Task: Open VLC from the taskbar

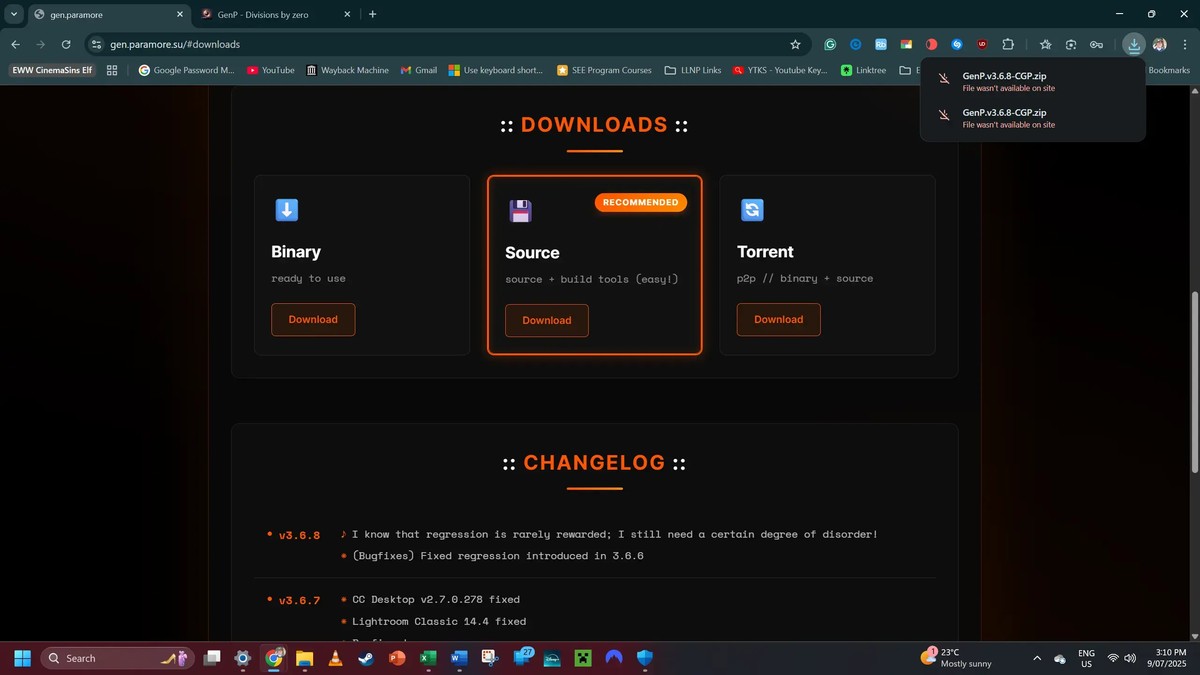Action: 335,658
